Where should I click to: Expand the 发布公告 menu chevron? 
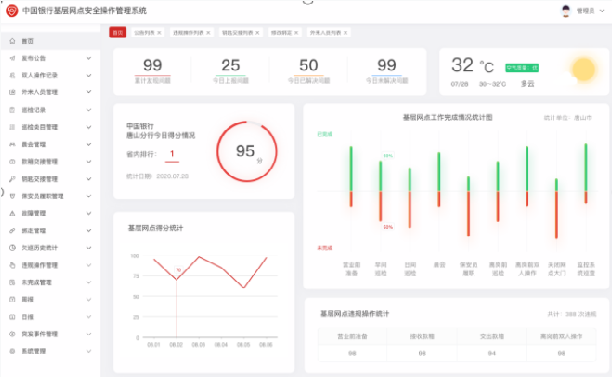pyautogui.click(x=89, y=58)
